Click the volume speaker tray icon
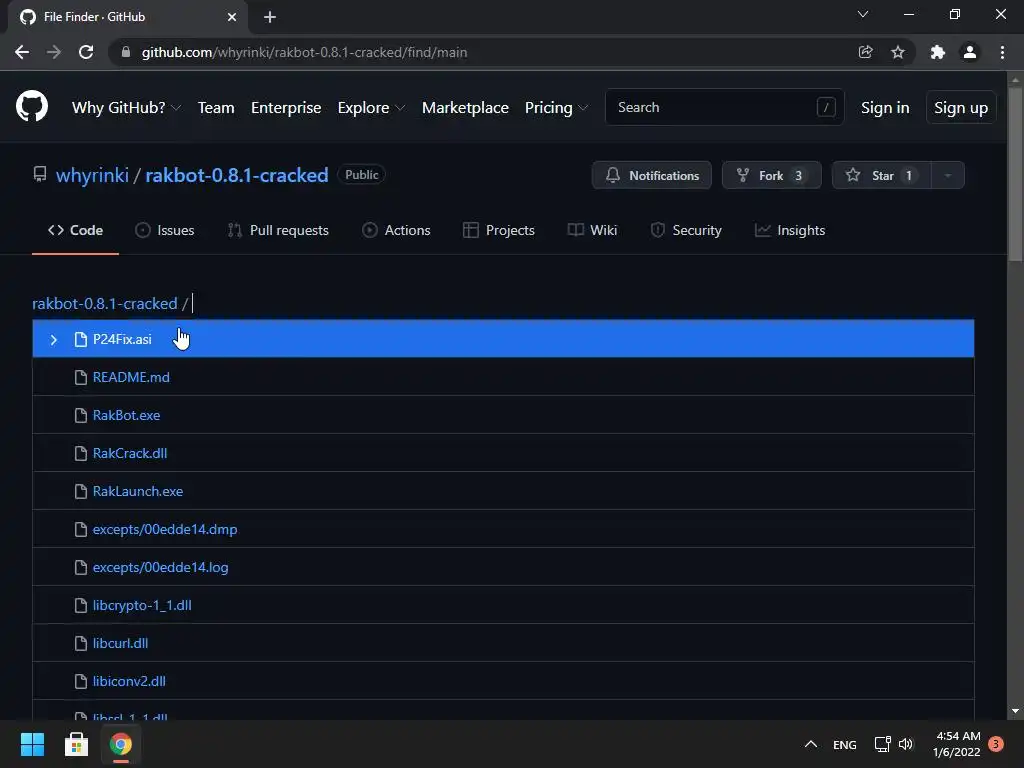This screenshot has height=768, width=1024. (906, 744)
